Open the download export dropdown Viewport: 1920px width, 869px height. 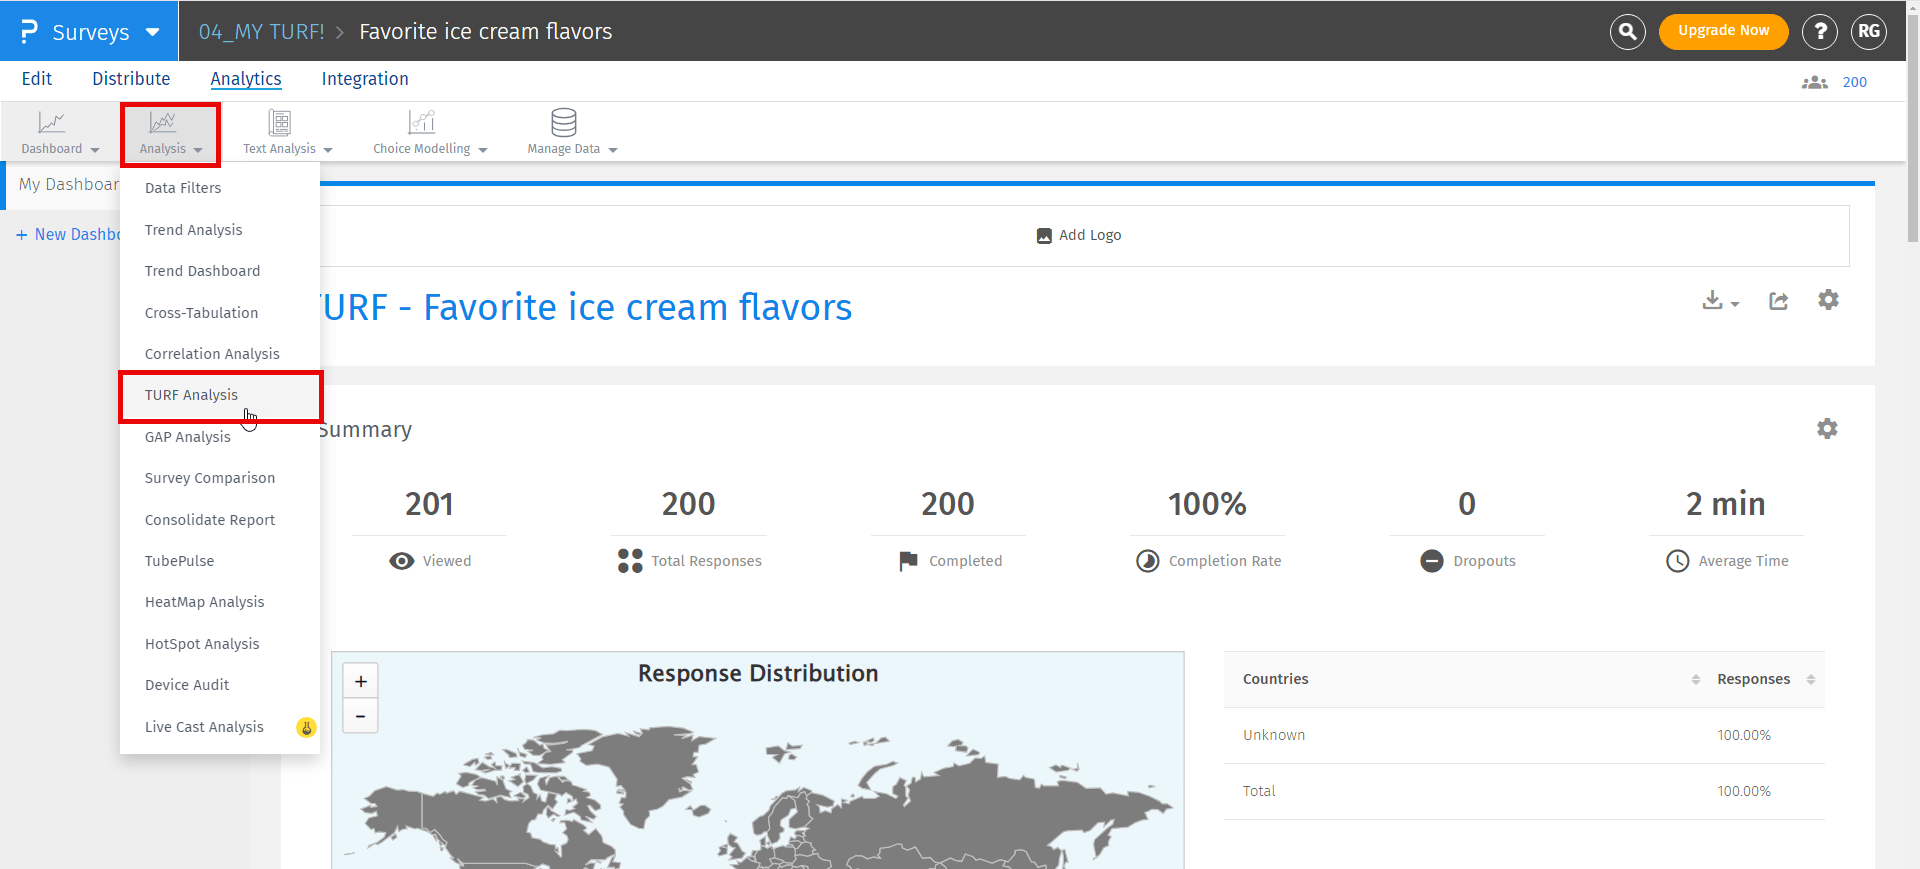tap(1721, 301)
